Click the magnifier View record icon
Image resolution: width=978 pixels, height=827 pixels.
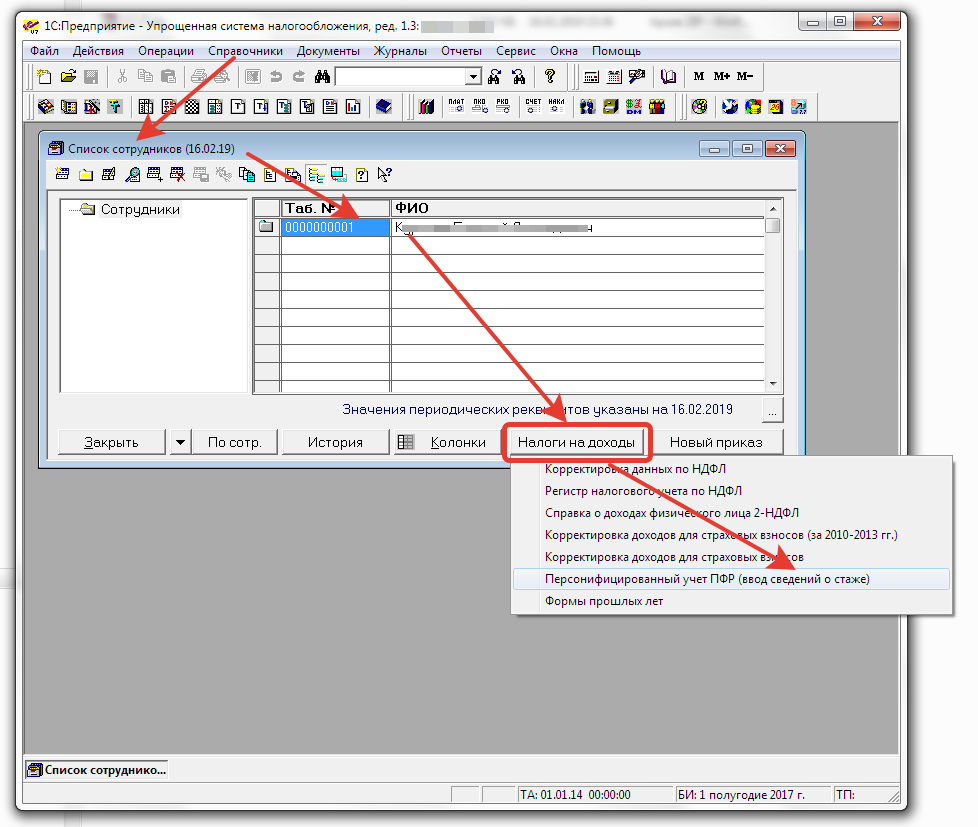click(x=132, y=175)
